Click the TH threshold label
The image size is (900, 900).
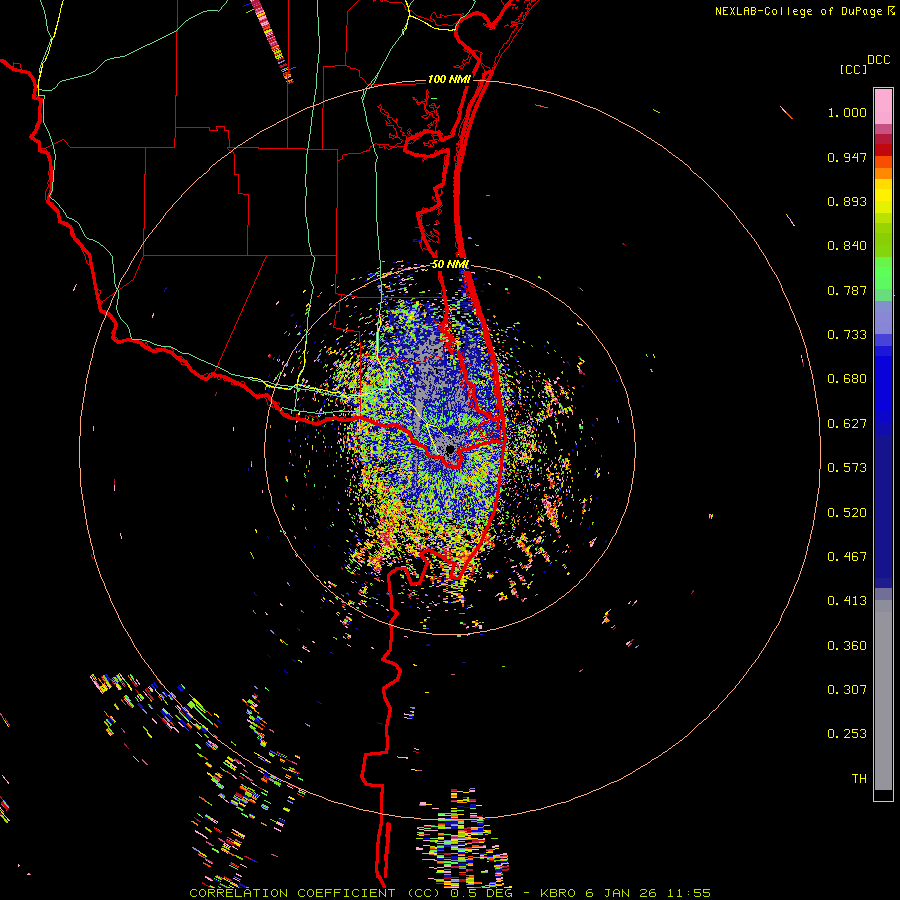pyautogui.click(x=859, y=779)
